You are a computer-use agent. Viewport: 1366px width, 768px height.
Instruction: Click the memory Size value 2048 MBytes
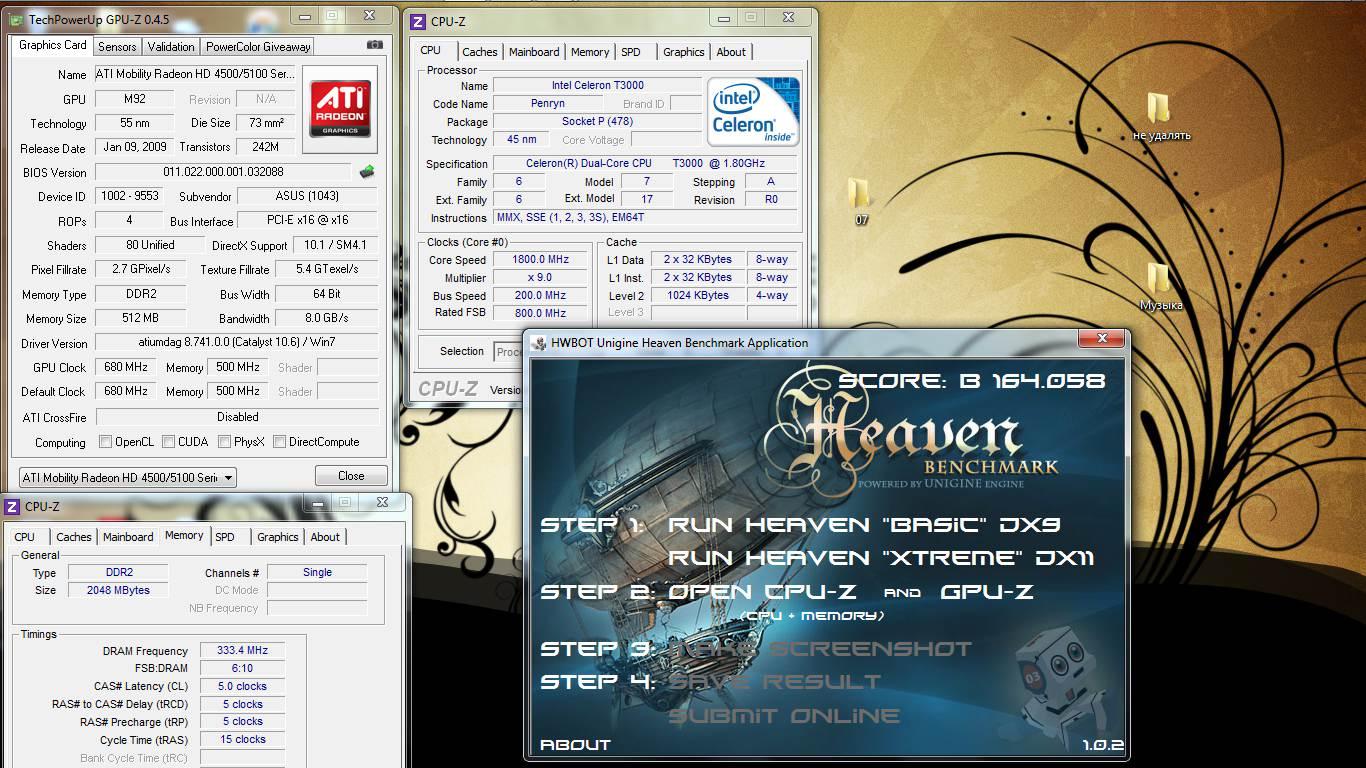pos(119,591)
